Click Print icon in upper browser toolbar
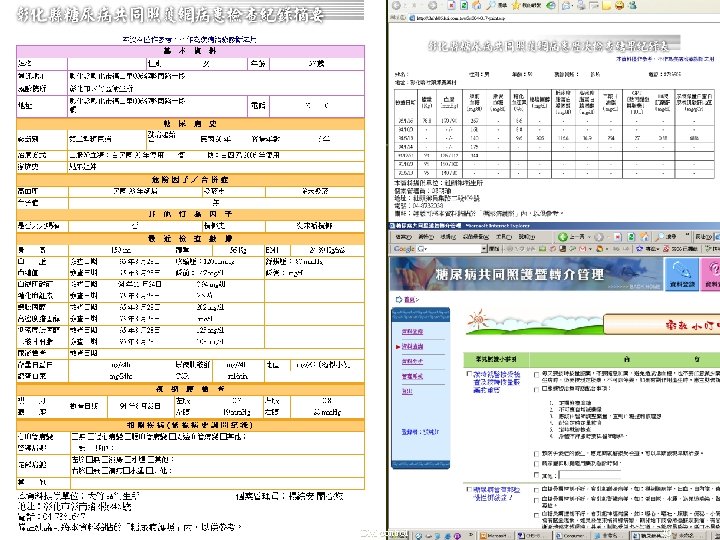Screen dimensions: 720x540 (581, 6)
